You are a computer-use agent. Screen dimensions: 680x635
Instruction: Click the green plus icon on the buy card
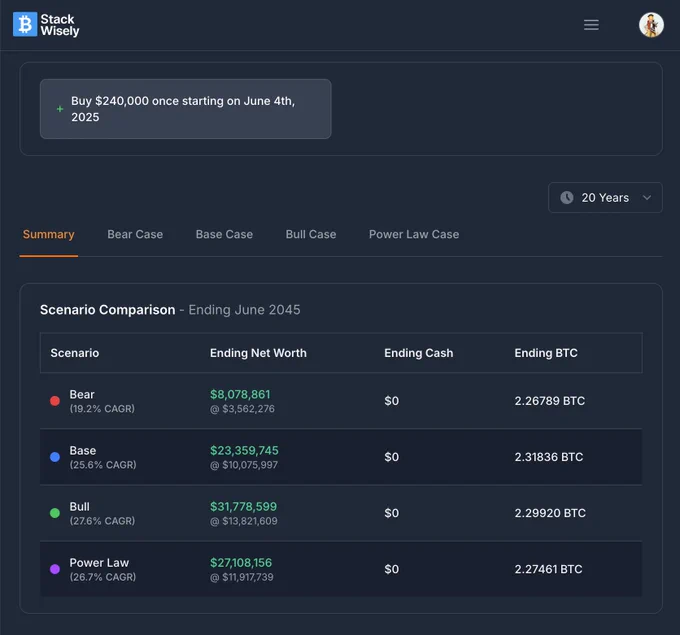60,109
